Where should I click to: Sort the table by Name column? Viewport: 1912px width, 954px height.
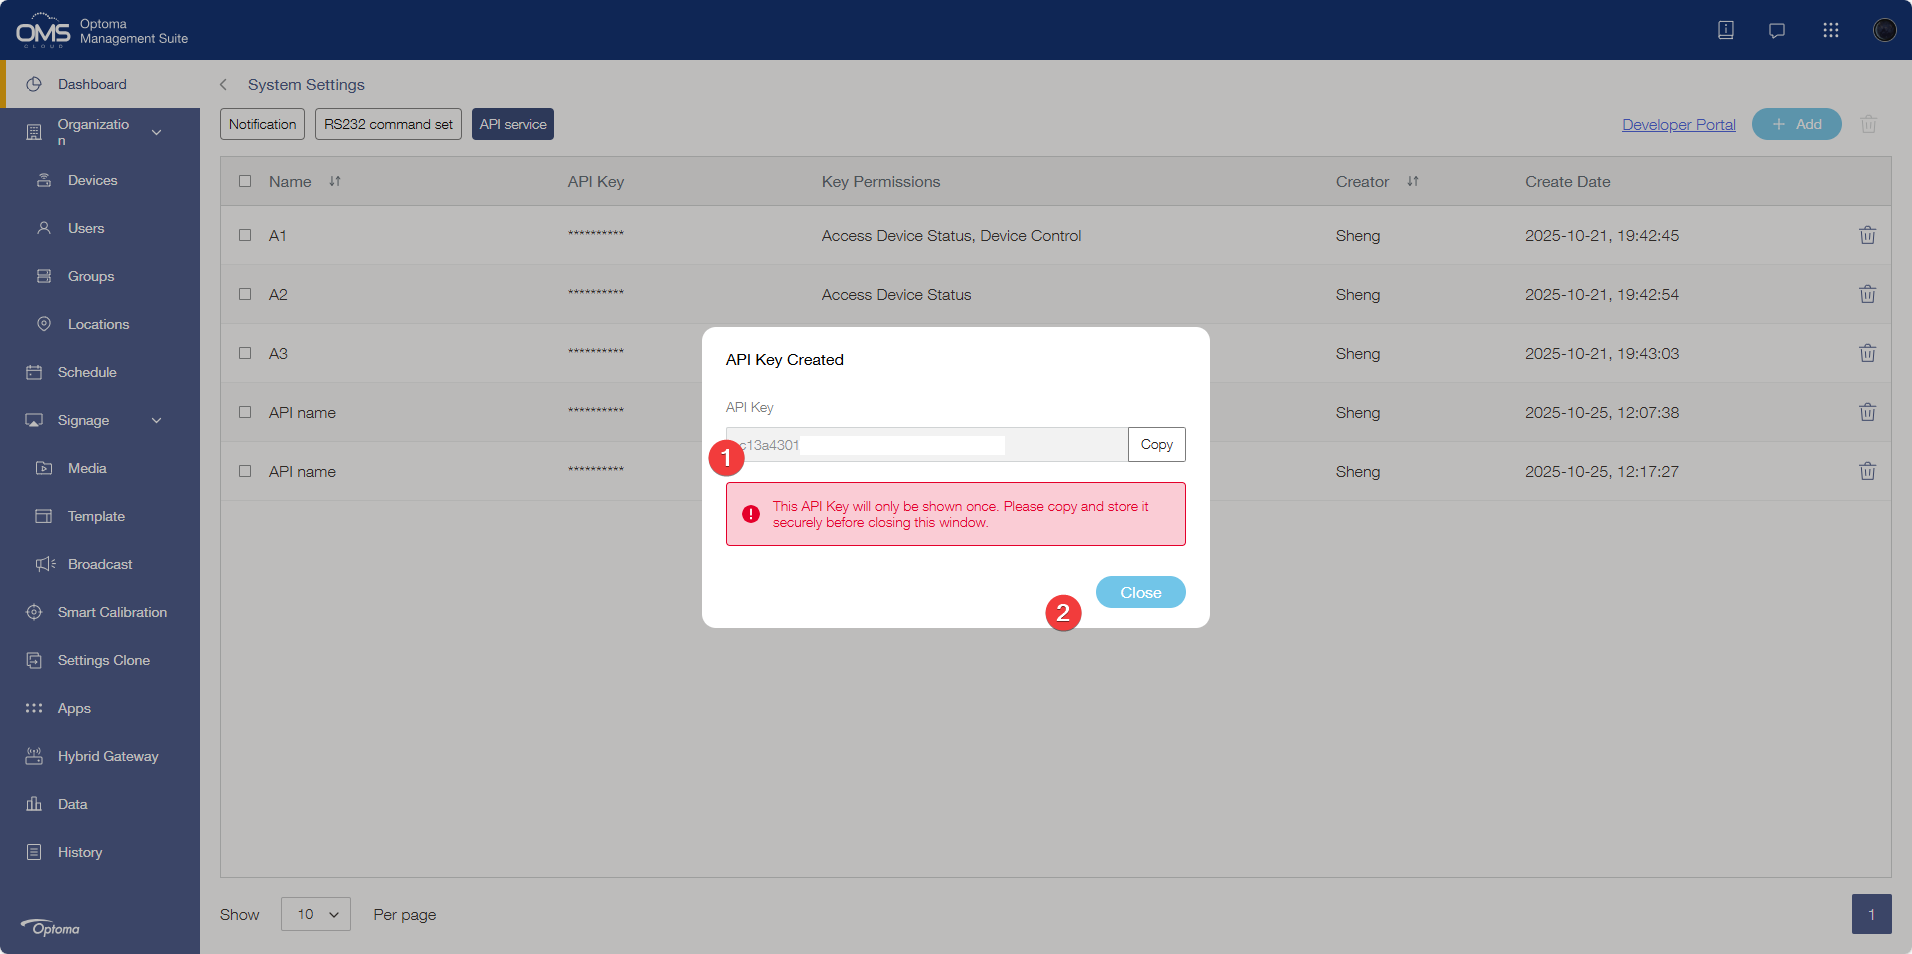click(335, 182)
